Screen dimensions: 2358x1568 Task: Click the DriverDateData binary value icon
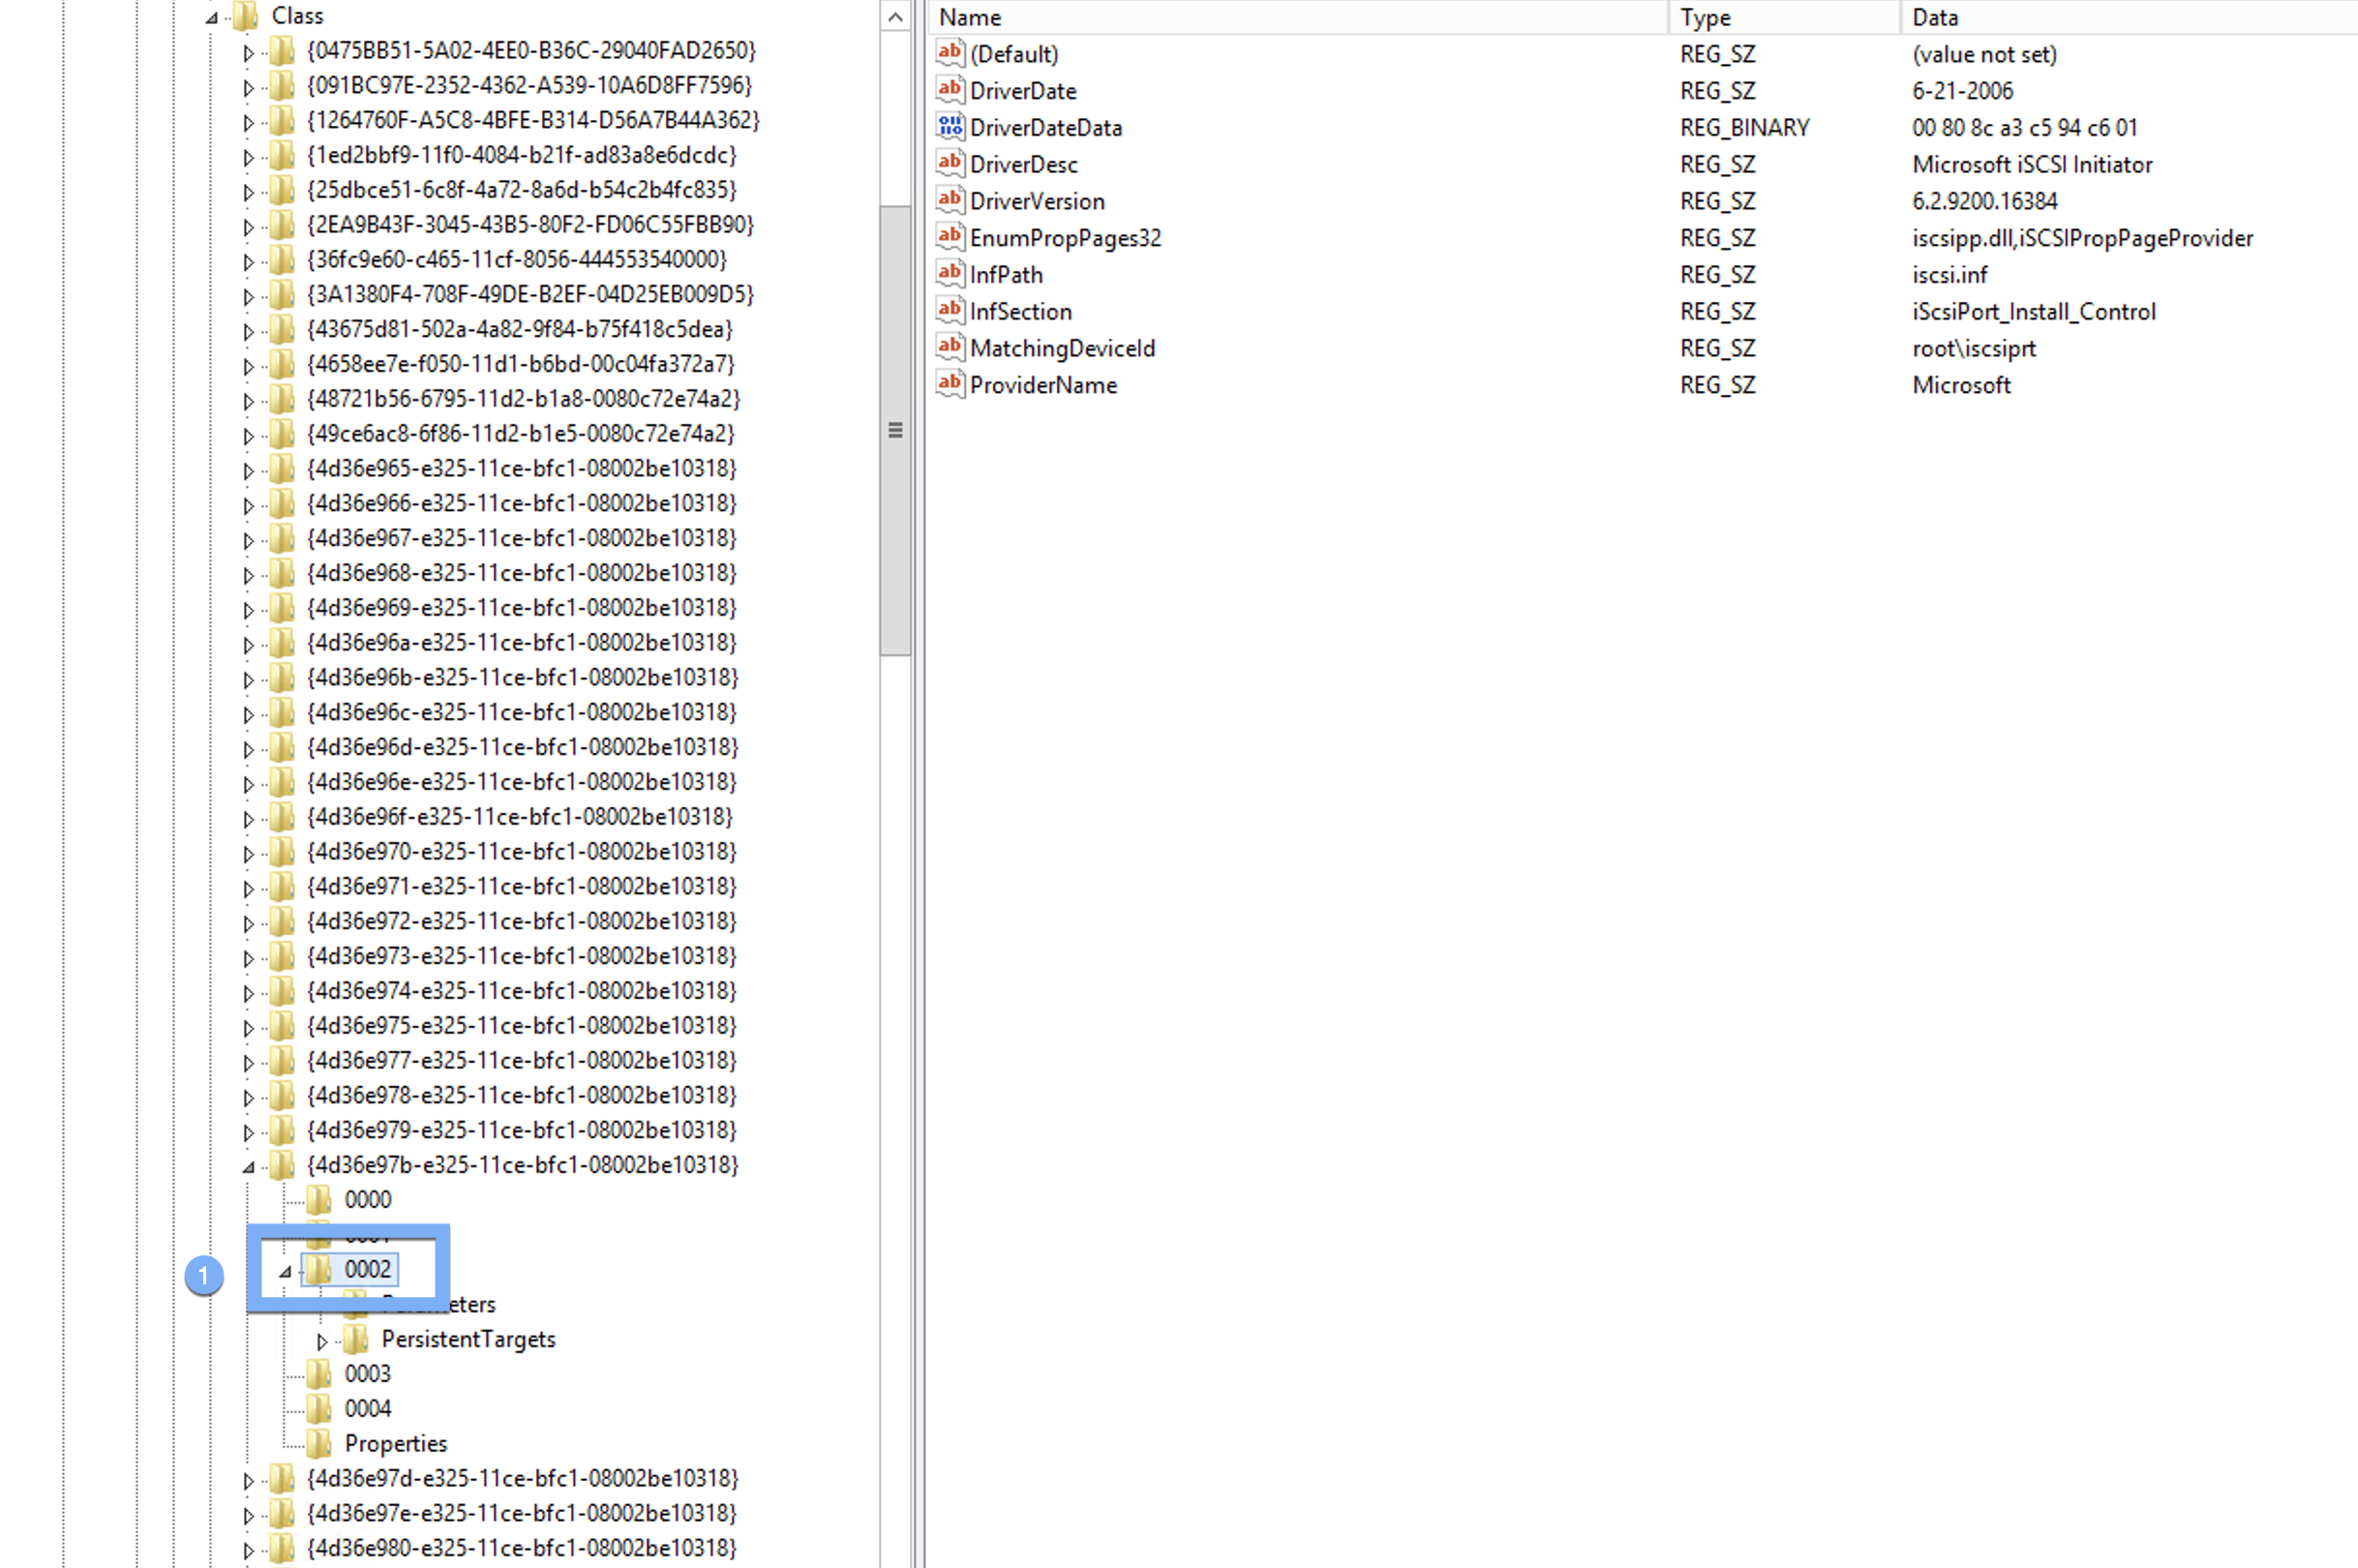pyautogui.click(x=950, y=127)
